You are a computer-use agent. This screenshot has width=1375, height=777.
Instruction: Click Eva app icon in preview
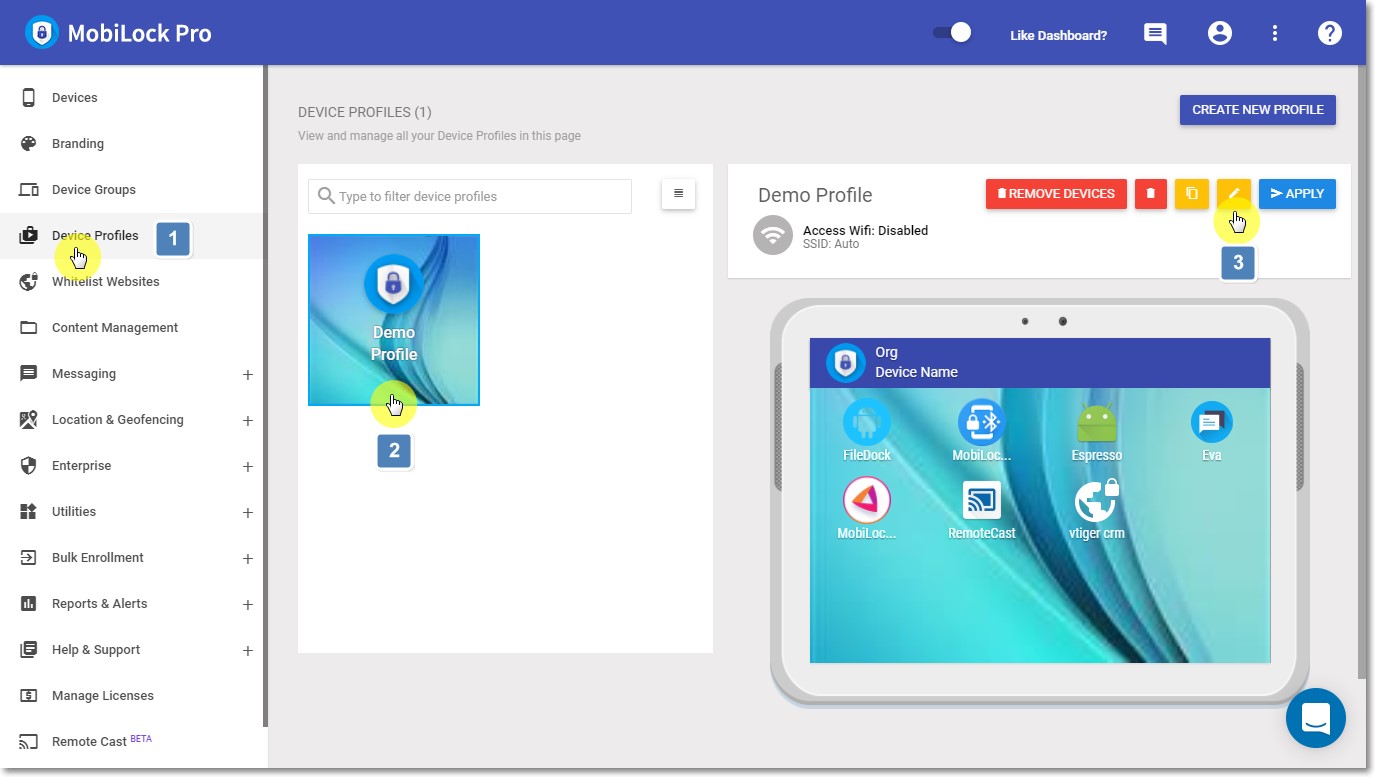(x=1212, y=423)
